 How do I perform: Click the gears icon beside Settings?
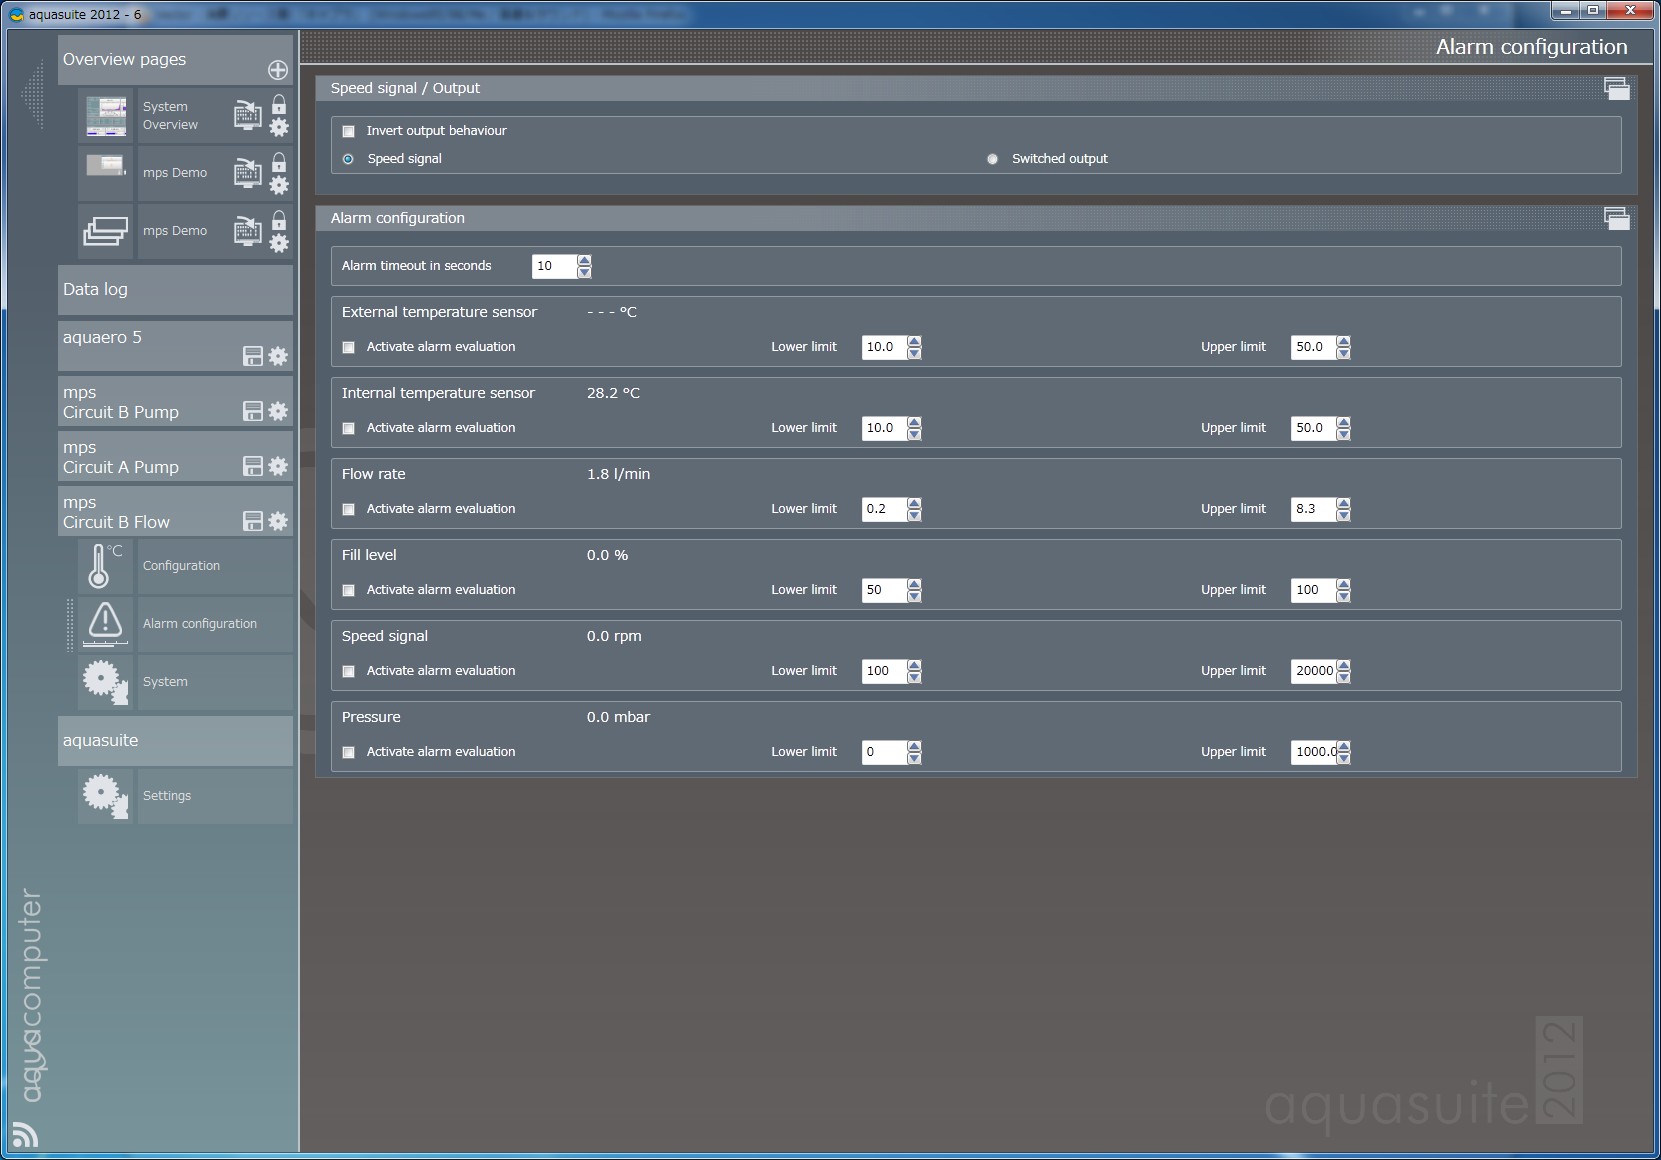point(105,796)
